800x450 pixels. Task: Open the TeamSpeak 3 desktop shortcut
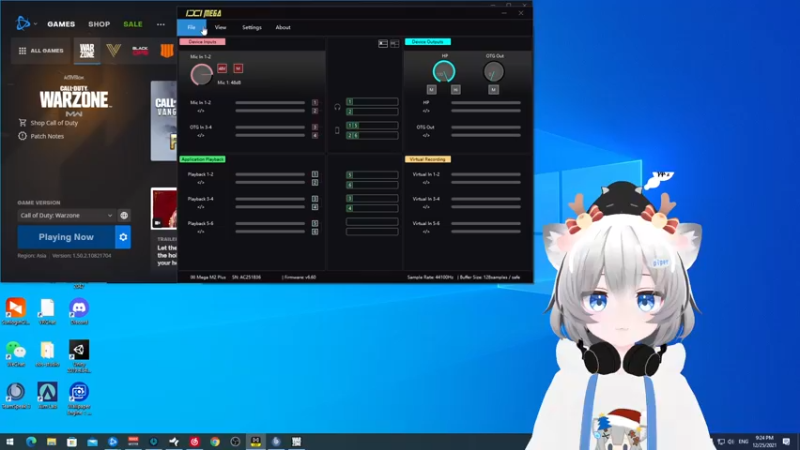[x=15, y=396]
